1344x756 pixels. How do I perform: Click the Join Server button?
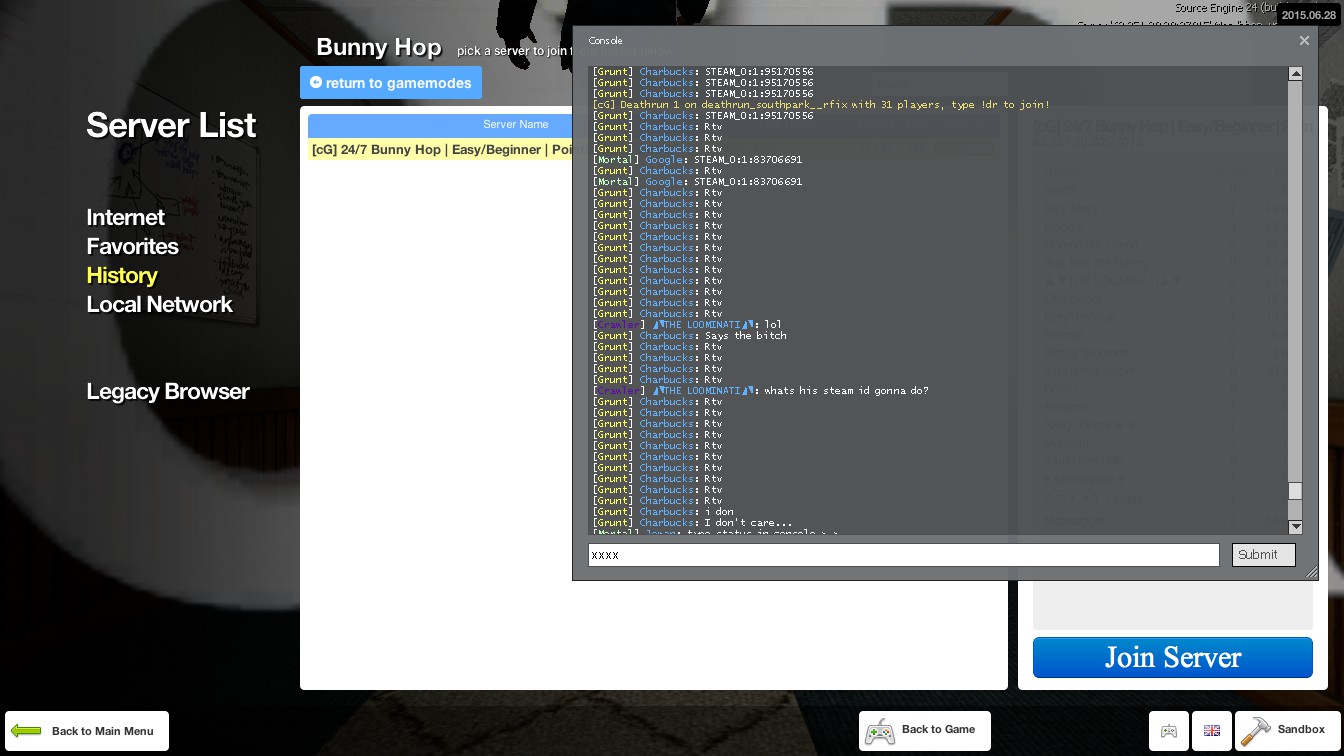(1172, 657)
